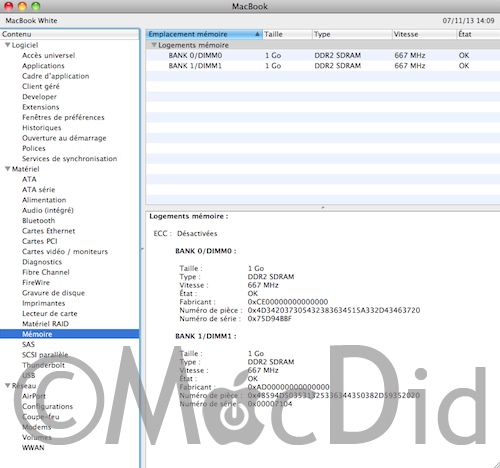Screen dimensions: 500x468
Task: Open Services de synchronisation entry
Action: pos(70,159)
